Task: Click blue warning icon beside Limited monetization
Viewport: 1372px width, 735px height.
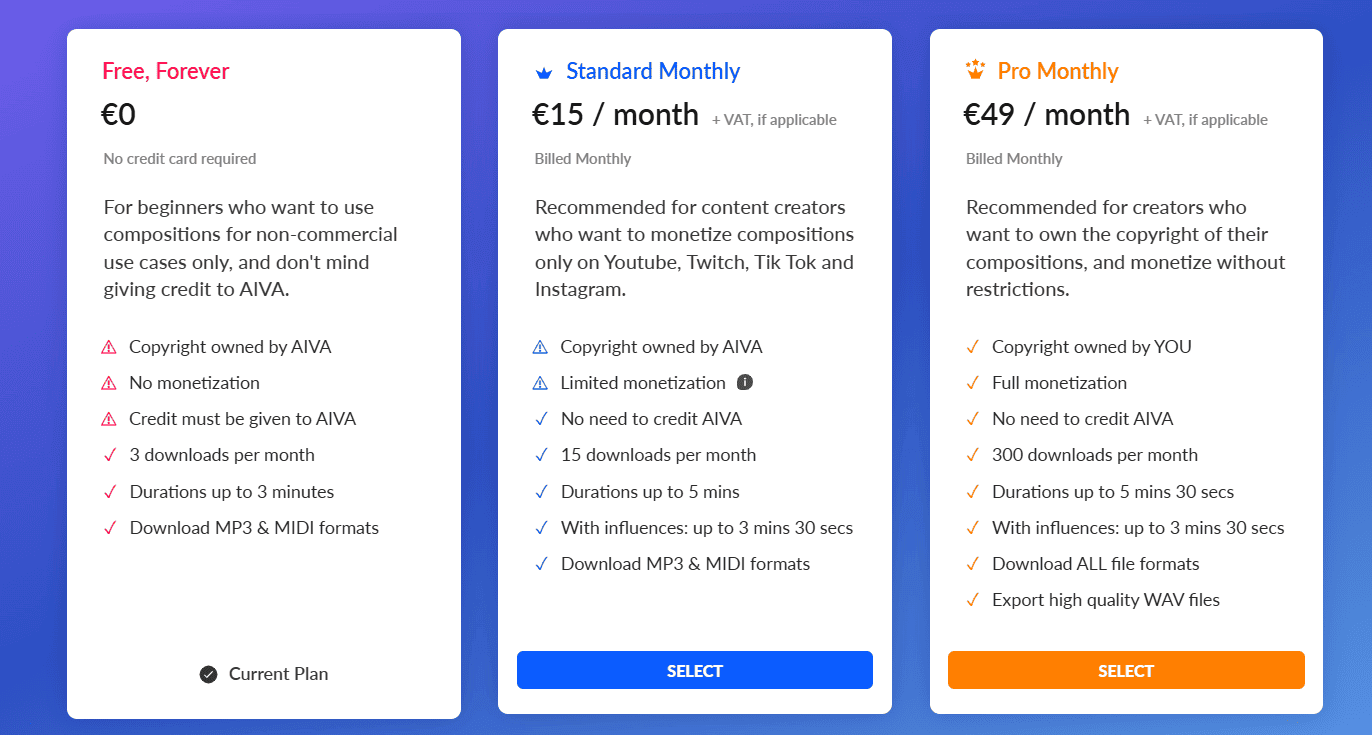Action: pyautogui.click(x=541, y=383)
